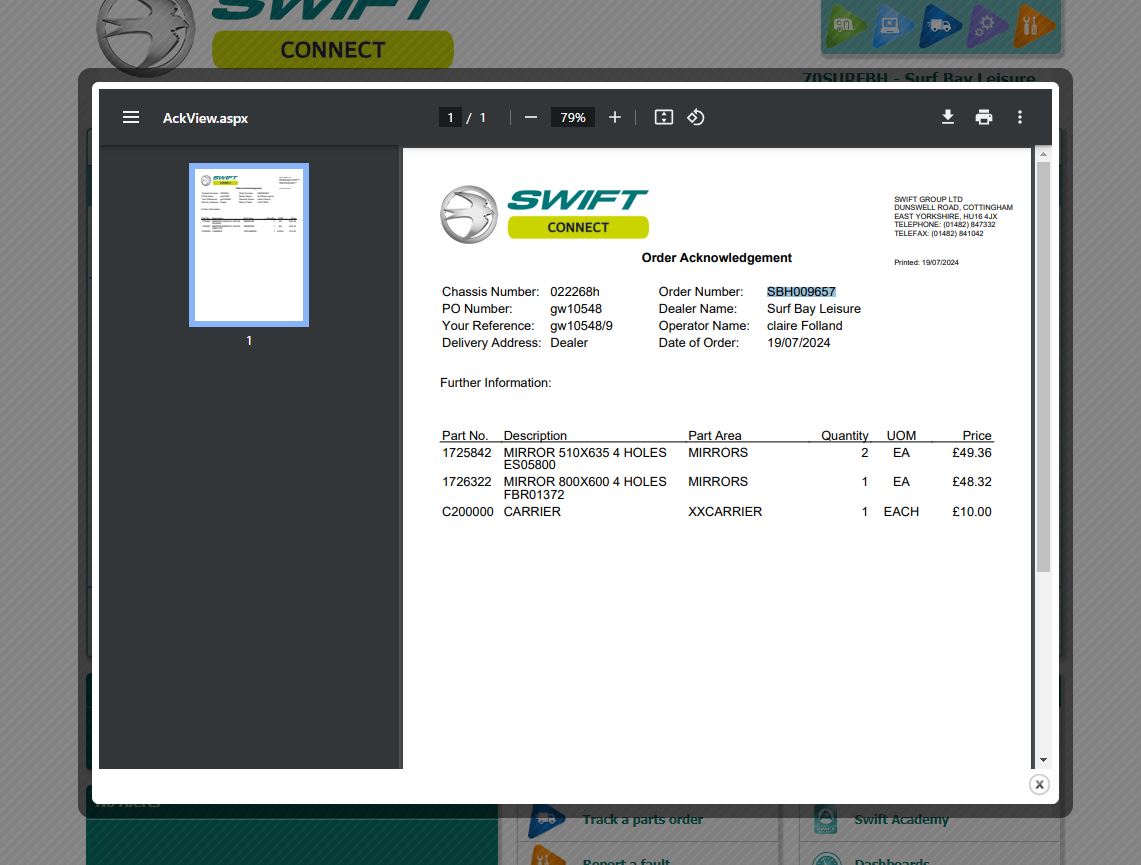The width and height of the screenshot is (1141, 865).
Task: Click the blue delivery truck icon
Action: 938,27
